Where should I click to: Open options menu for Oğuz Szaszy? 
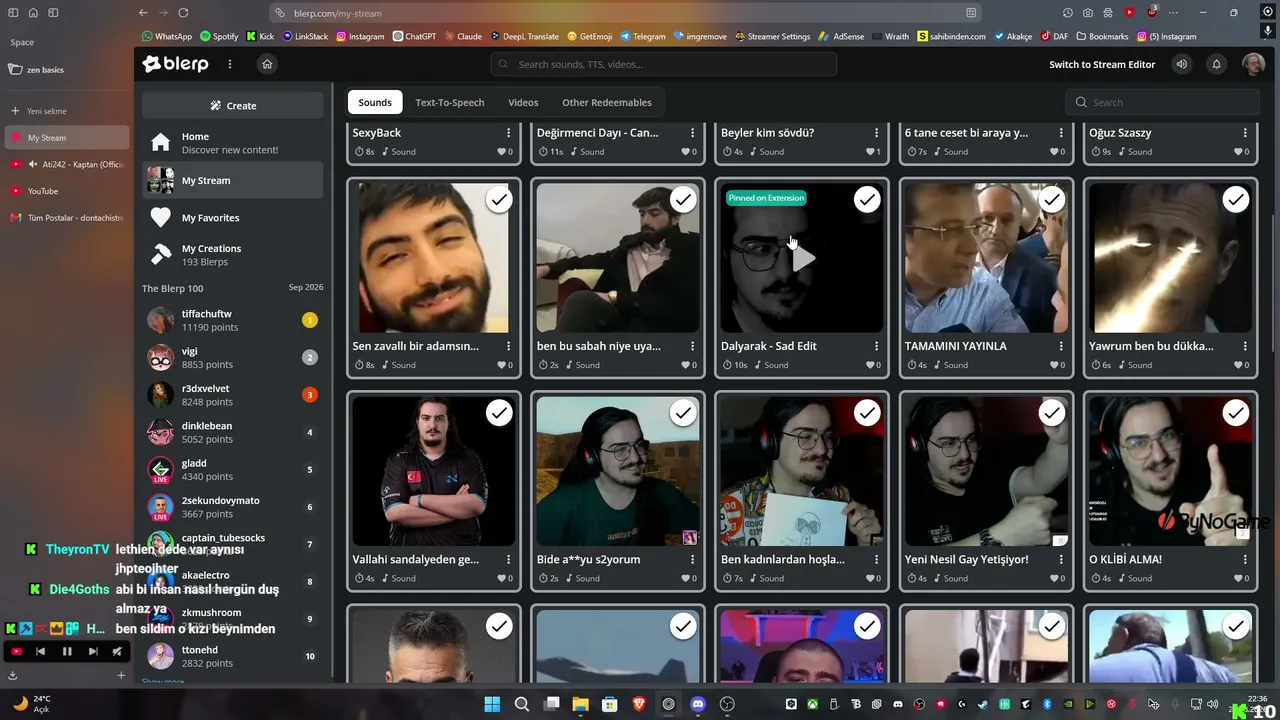(x=1245, y=133)
